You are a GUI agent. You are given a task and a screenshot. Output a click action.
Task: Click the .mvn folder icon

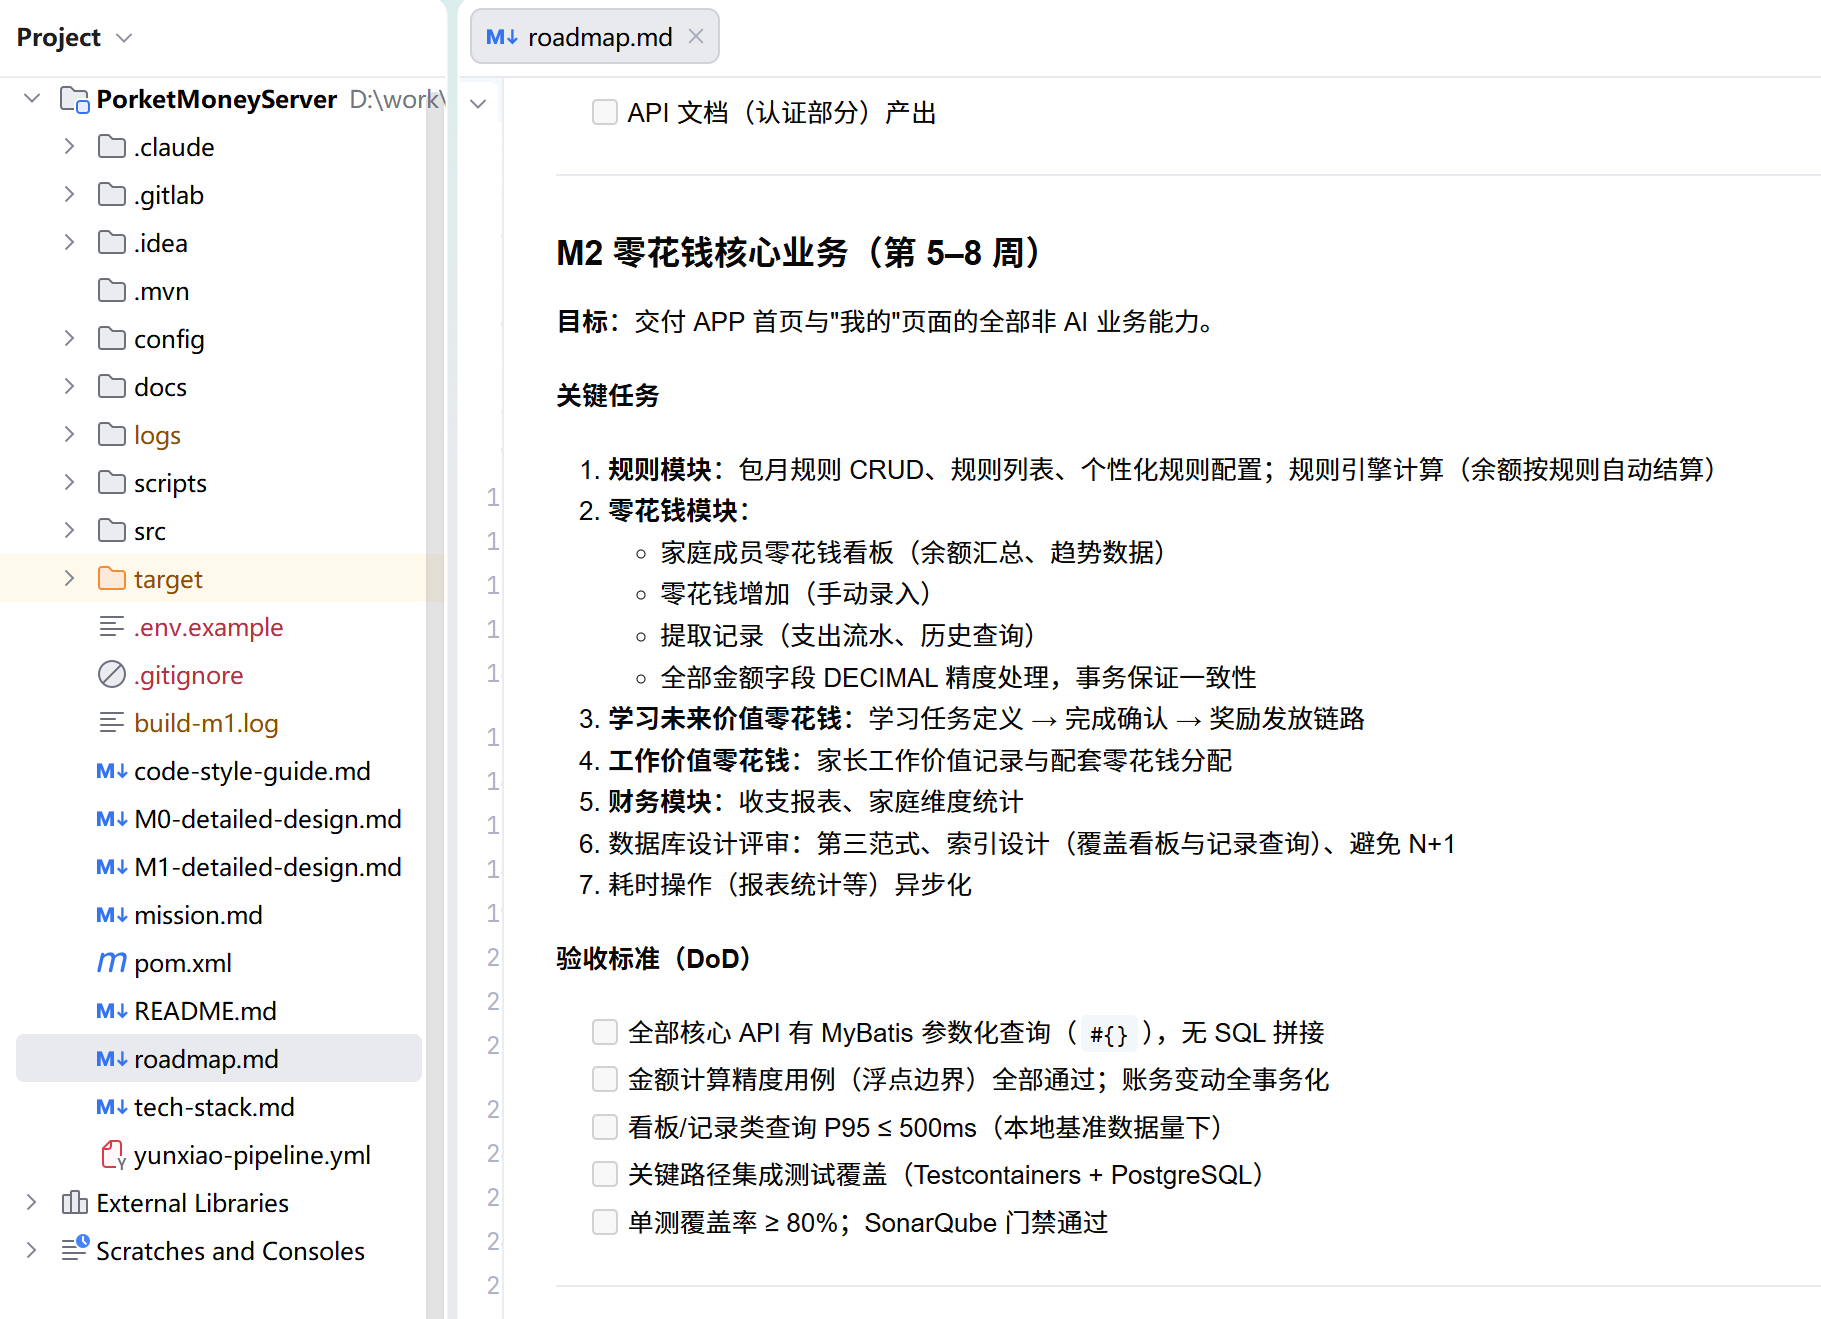point(112,290)
